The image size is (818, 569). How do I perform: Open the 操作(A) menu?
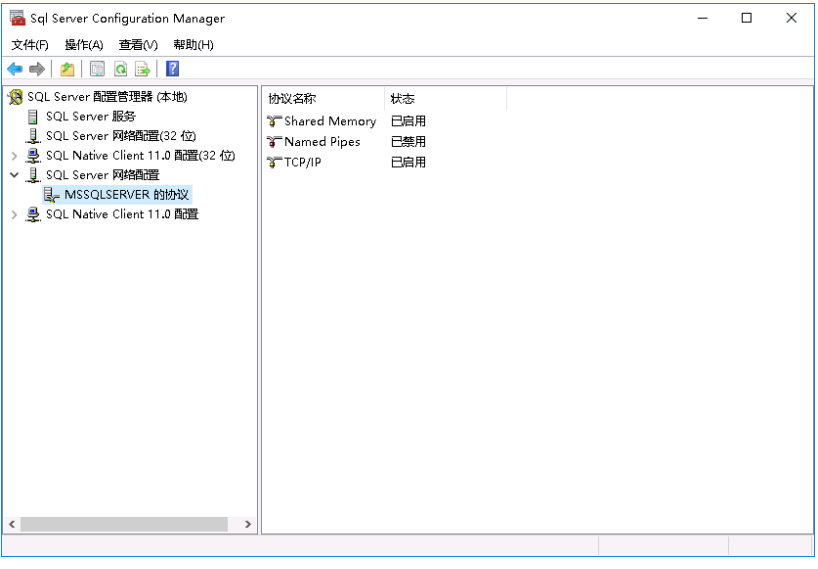click(83, 45)
